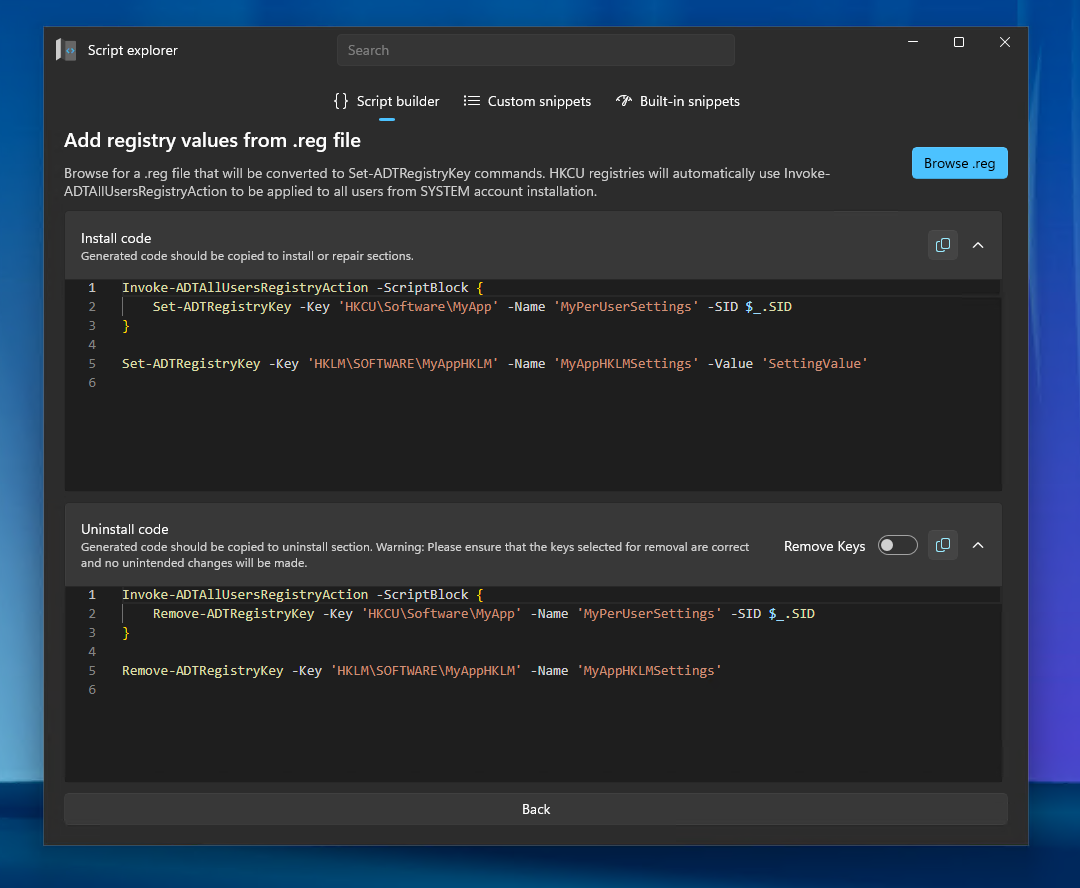Image resolution: width=1080 pixels, height=888 pixels.
Task: Click 'HKCU\Software\MyApp' in Install code line 2
Action: (x=418, y=307)
